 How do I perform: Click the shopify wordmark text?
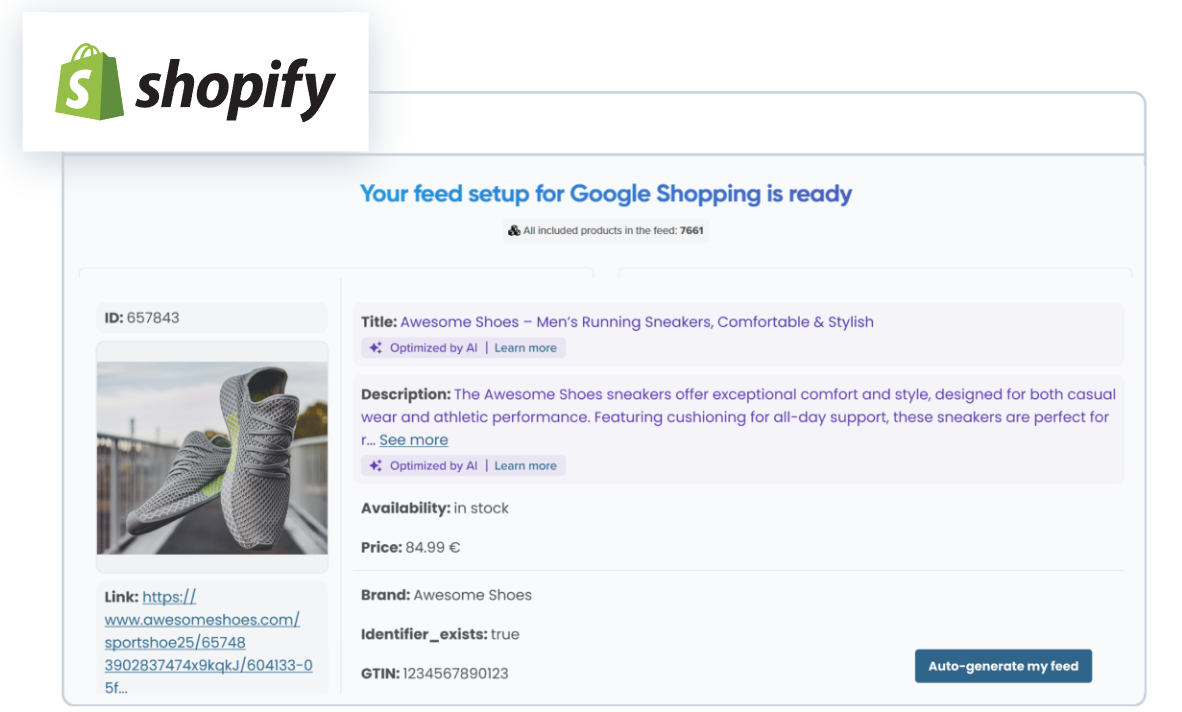tap(234, 88)
